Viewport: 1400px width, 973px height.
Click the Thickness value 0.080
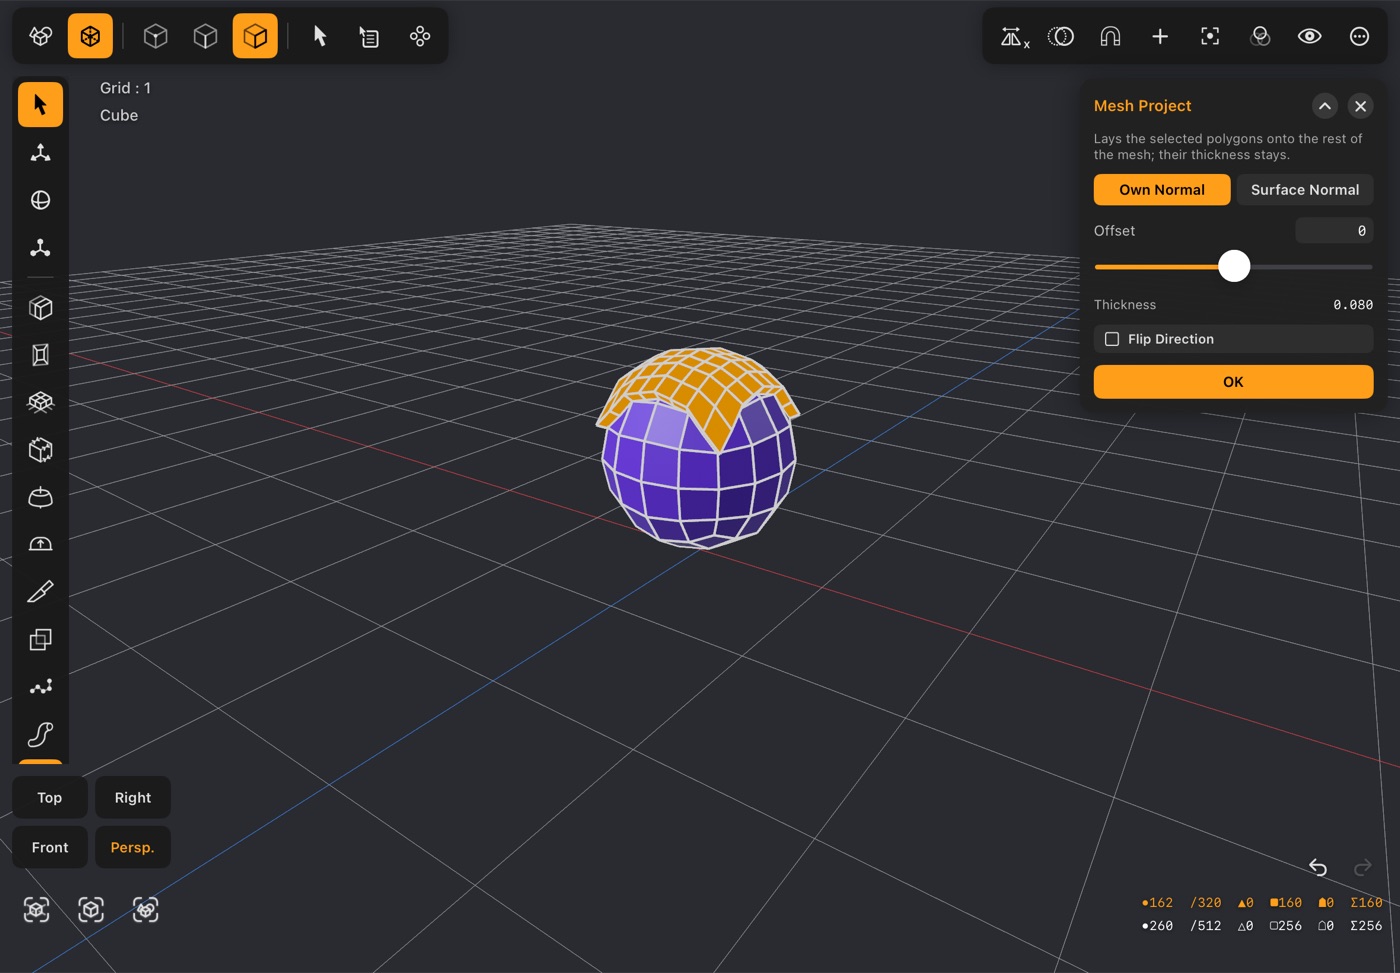(x=1353, y=305)
